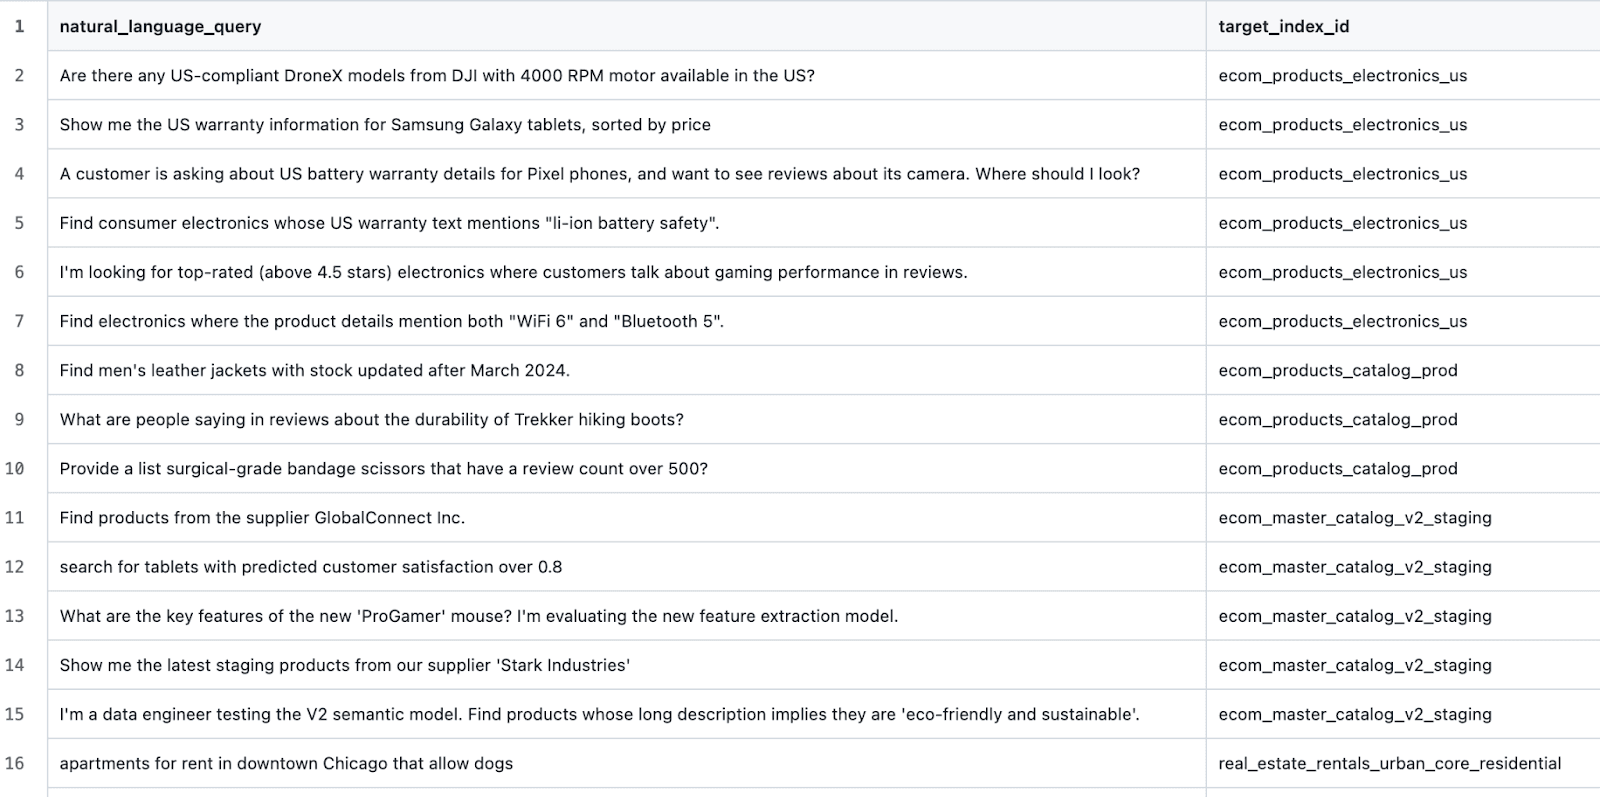The image size is (1600, 797).
Task: Click the 'ProGamer' mouse key features query
Action: point(478,616)
